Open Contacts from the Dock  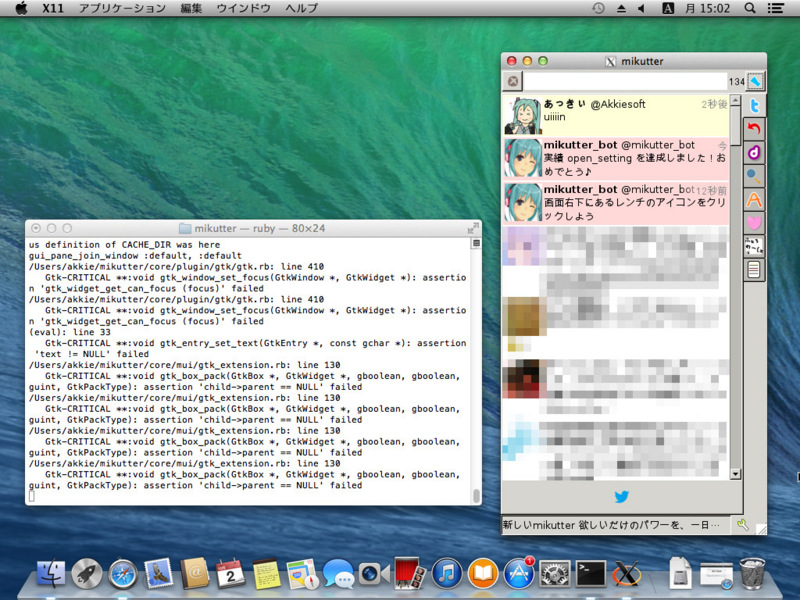194,573
